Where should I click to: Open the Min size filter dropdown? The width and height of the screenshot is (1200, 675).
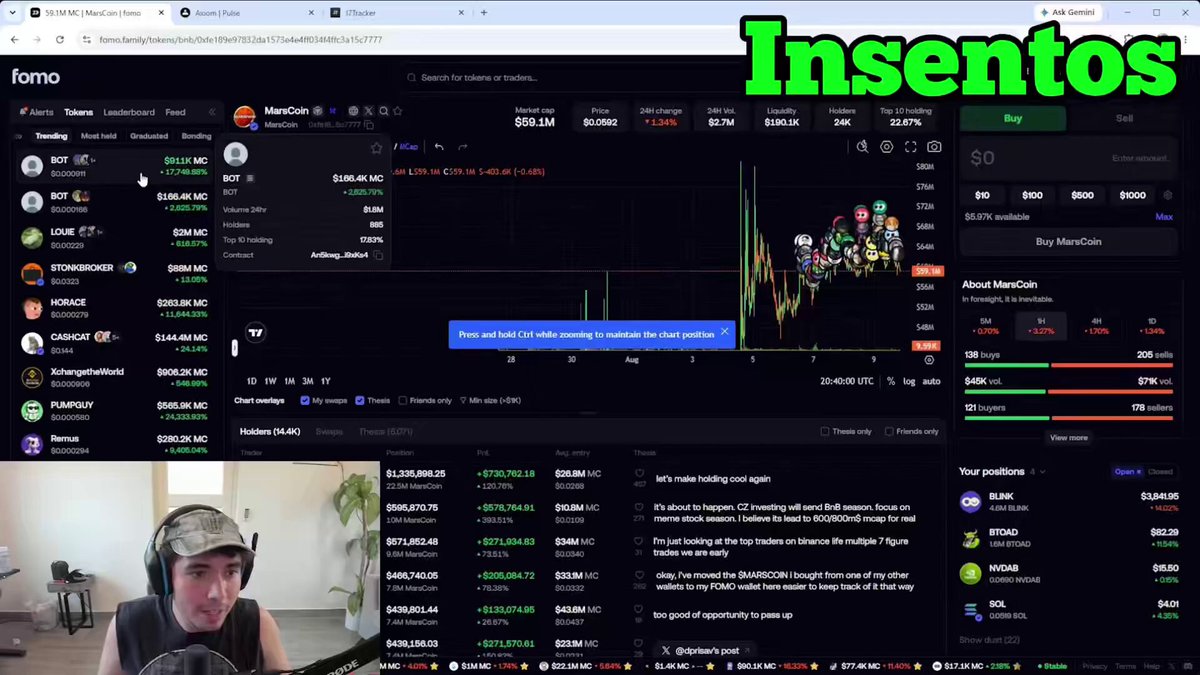click(x=490, y=400)
